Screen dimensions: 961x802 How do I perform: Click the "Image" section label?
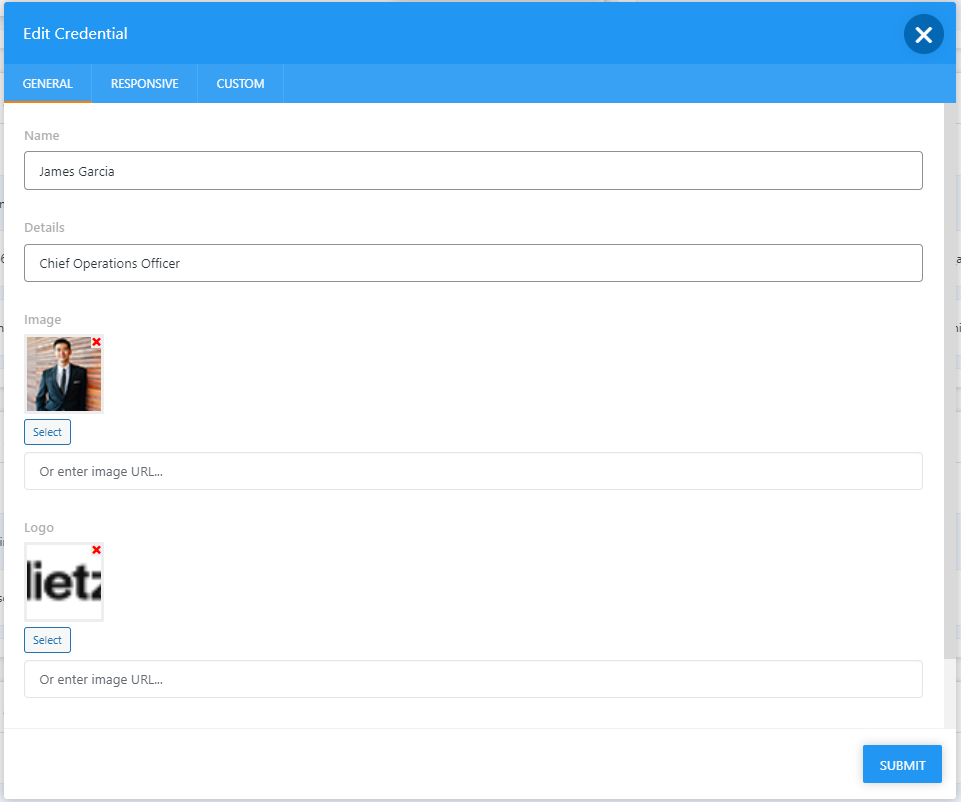pyautogui.click(x=43, y=320)
